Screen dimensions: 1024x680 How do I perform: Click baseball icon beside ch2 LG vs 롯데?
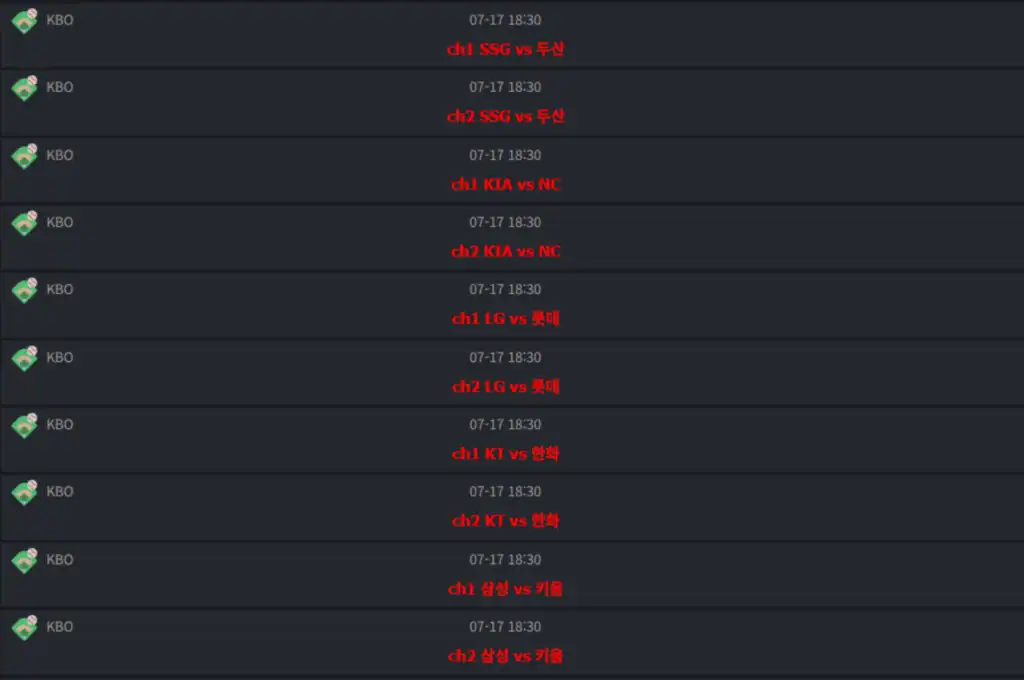coord(25,359)
